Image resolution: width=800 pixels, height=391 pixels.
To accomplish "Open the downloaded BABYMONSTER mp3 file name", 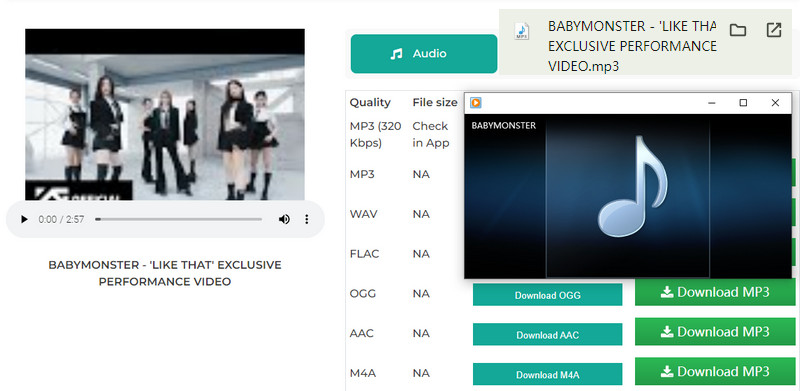I will pyautogui.click(x=632, y=46).
